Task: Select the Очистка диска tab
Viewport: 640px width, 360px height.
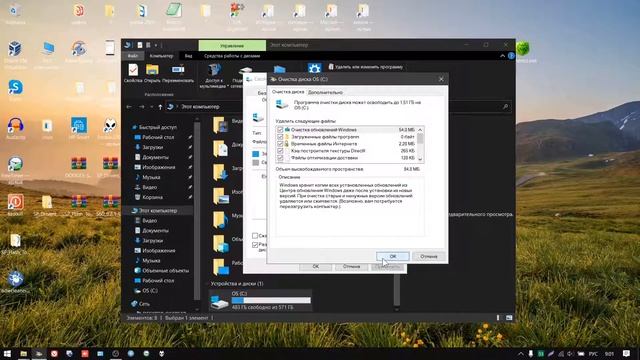Action: pyautogui.click(x=288, y=92)
